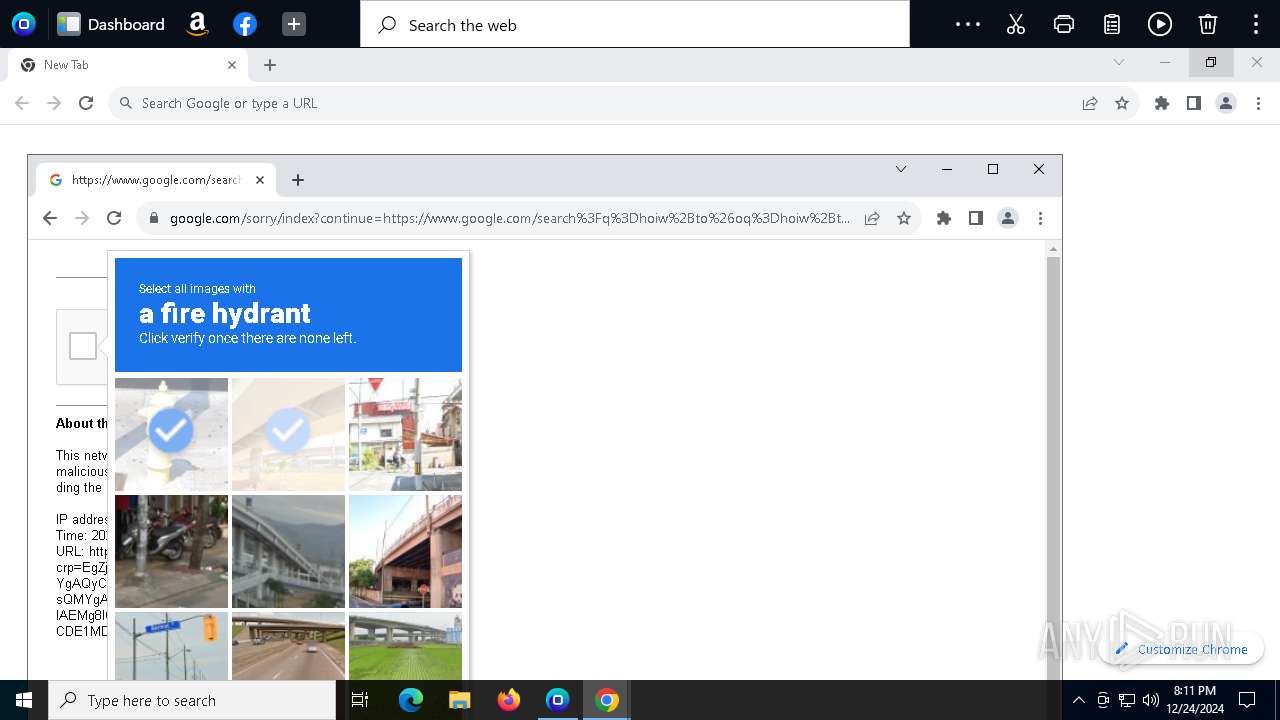Select the gray staircase overpass tile
Image resolution: width=1280 pixels, height=720 pixels.
click(x=288, y=551)
